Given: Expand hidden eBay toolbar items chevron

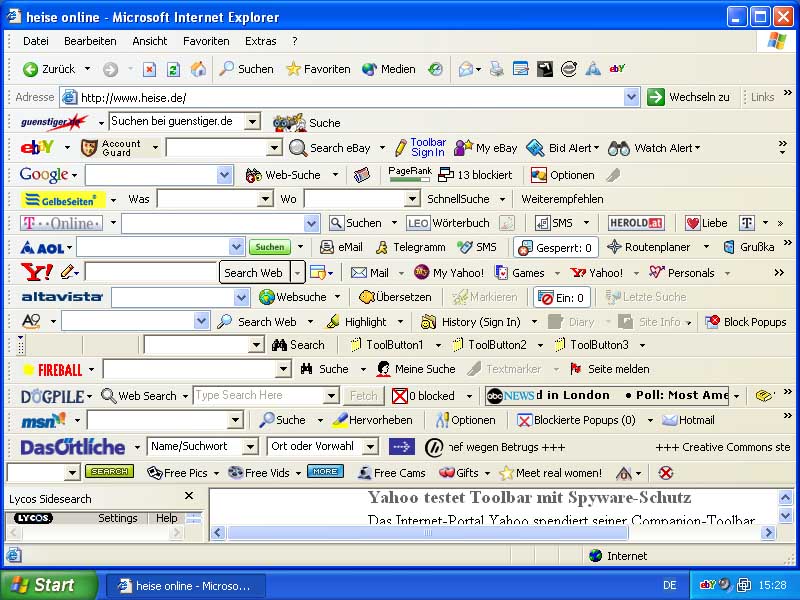Looking at the screenshot, I should [782, 147].
